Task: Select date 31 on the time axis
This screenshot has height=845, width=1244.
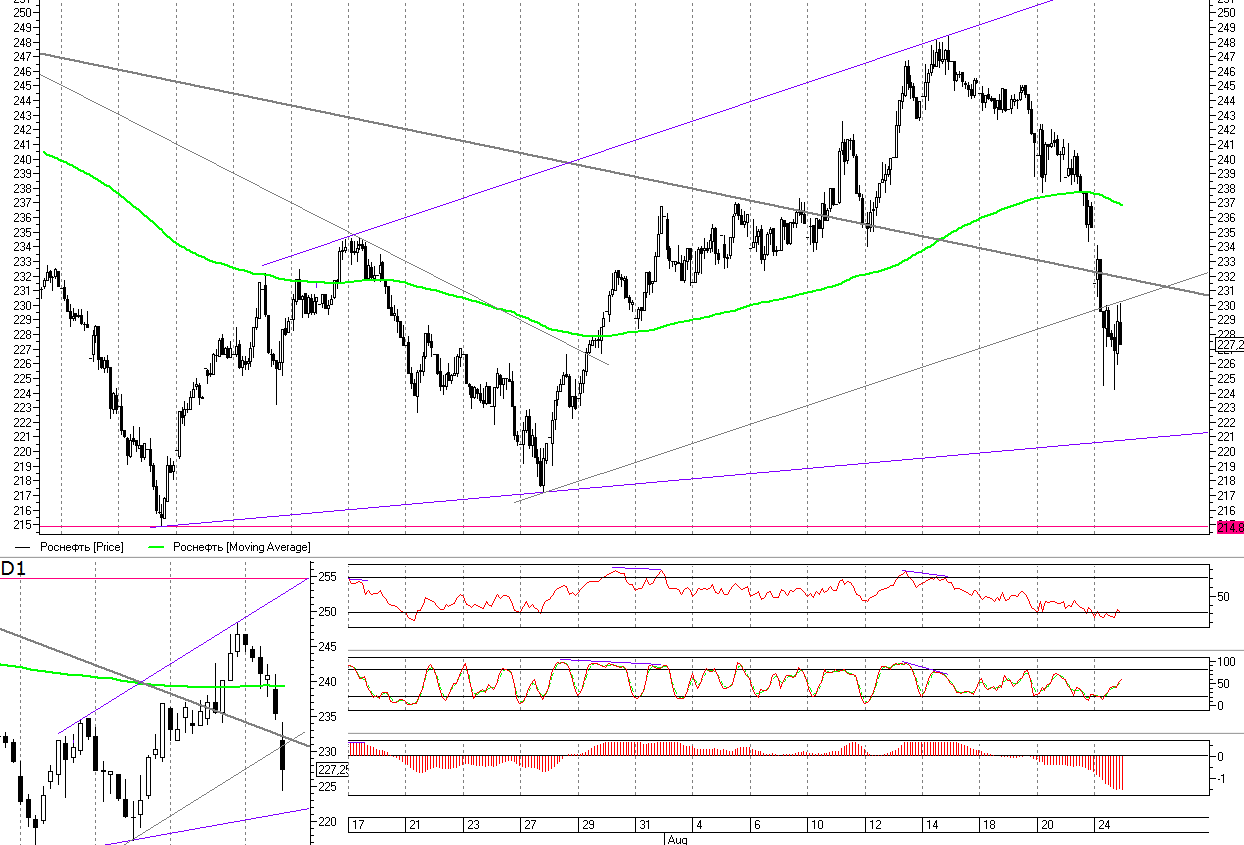Action: [646, 826]
